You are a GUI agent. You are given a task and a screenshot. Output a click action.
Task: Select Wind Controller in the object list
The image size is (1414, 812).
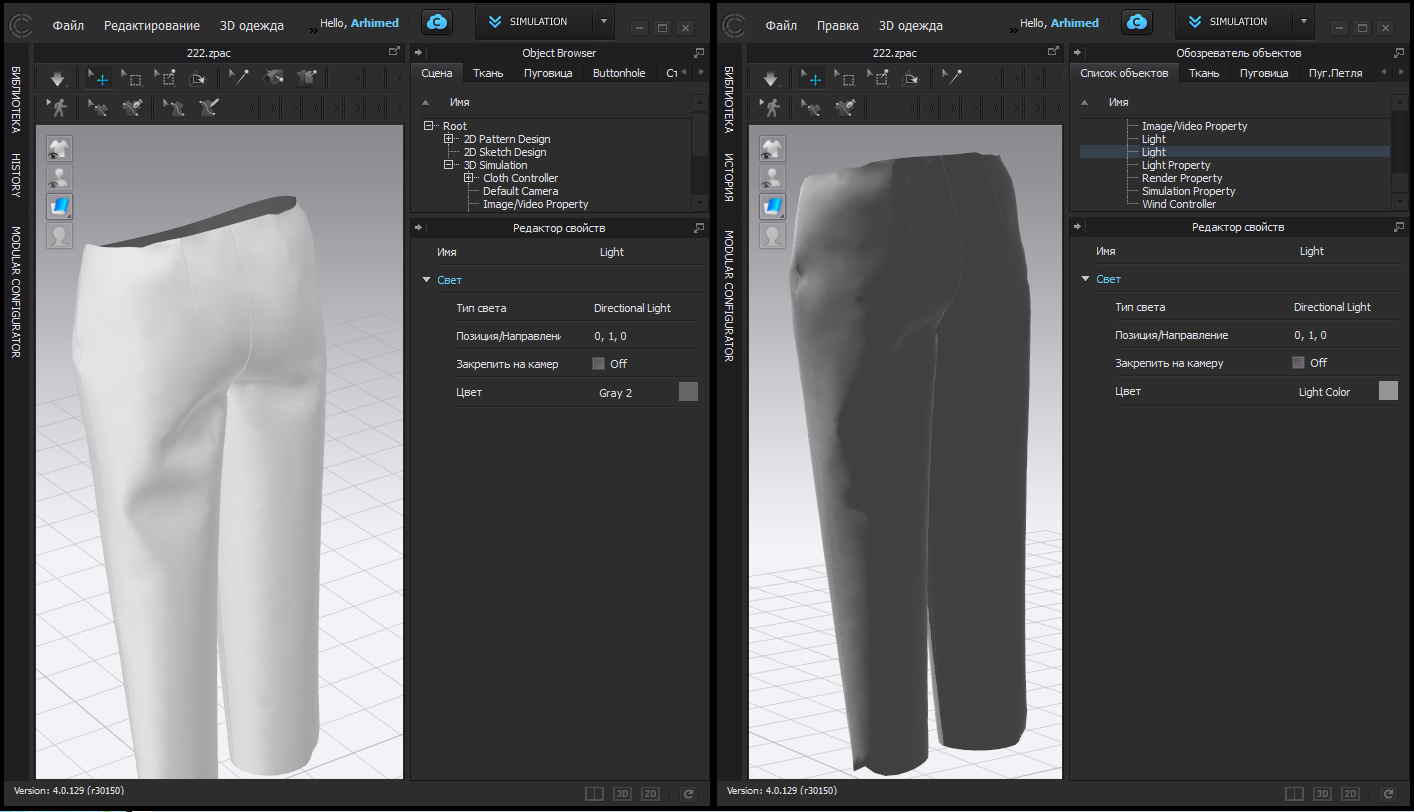click(x=1178, y=204)
